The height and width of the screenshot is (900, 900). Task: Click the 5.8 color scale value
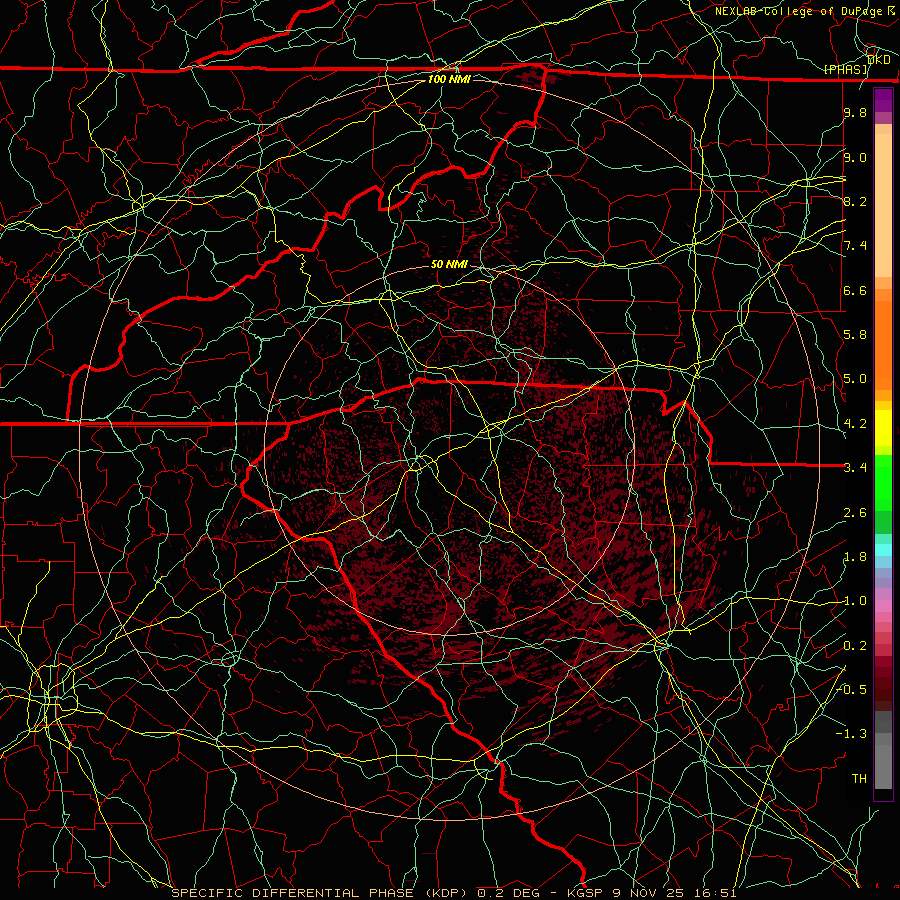tap(855, 335)
